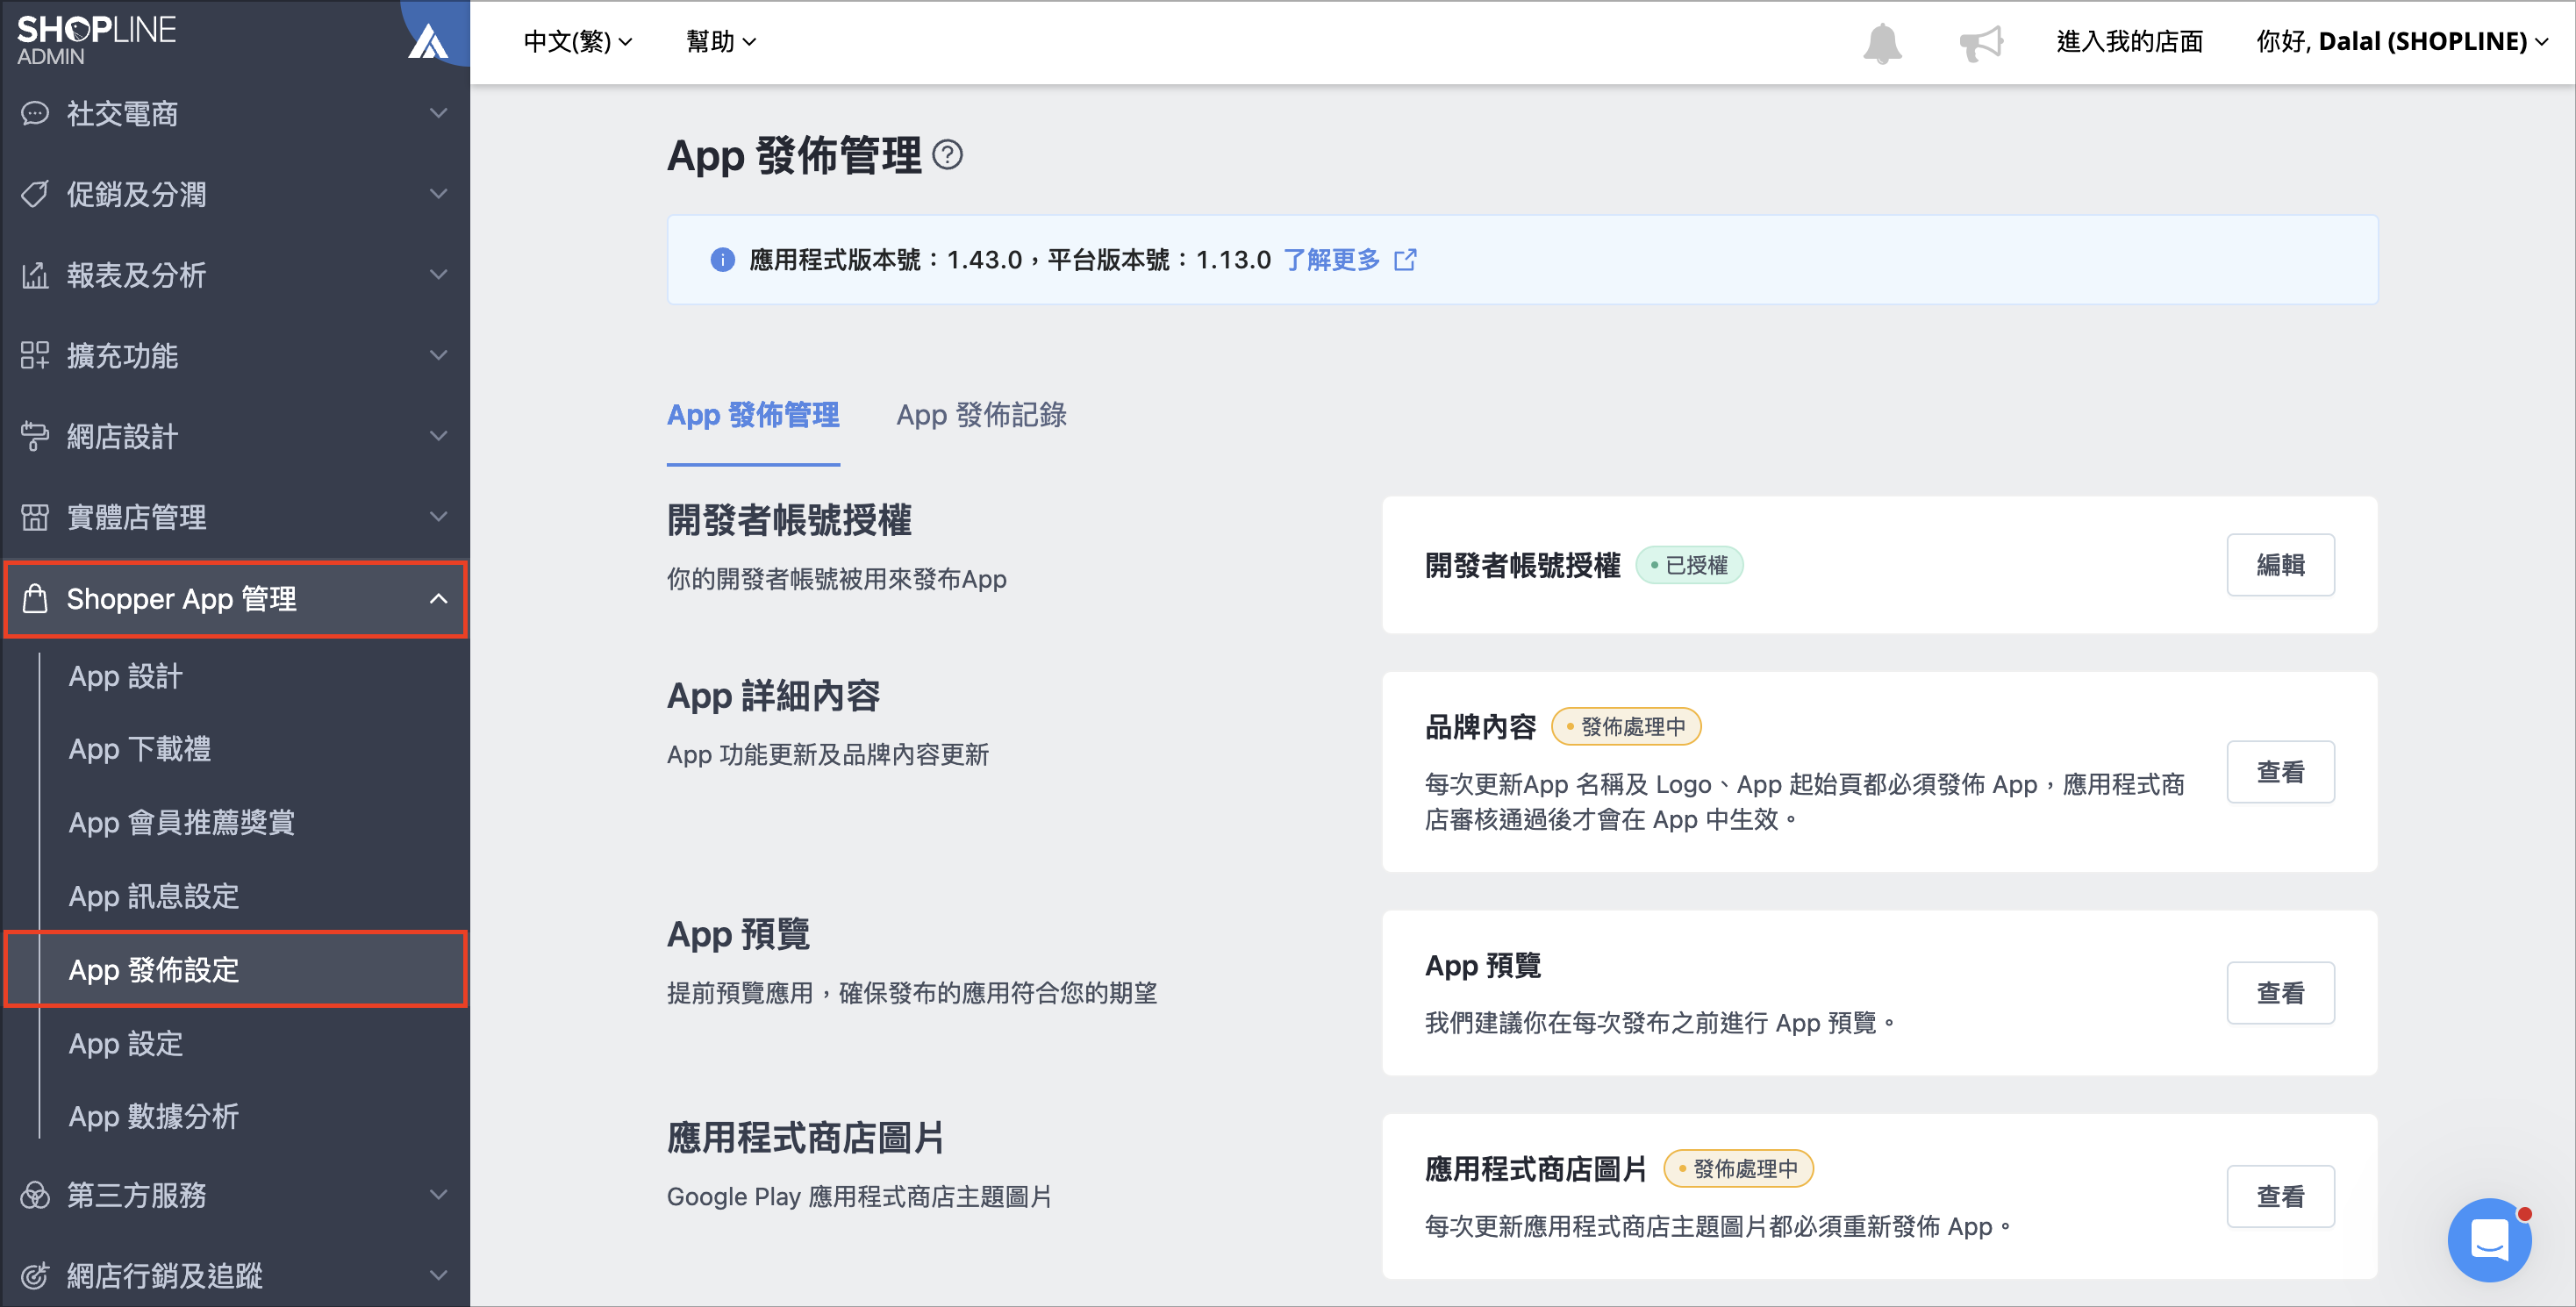Expand the 報表及分析 chevron
Image resolution: width=2576 pixels, height=1307 pixels.
438,275
